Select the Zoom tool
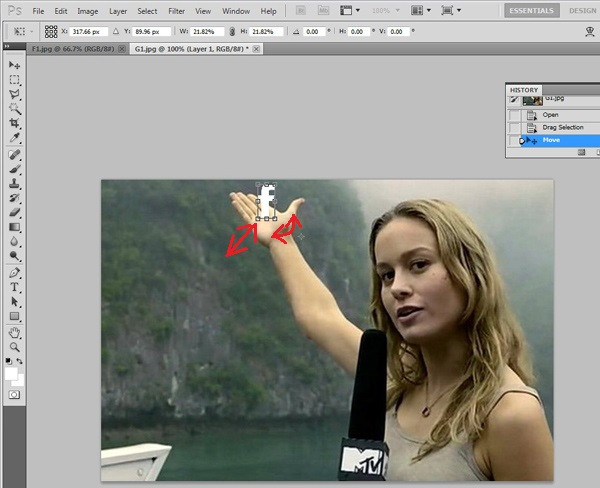The width and height of the screenshot is (600, 488). tap(14, 347)
